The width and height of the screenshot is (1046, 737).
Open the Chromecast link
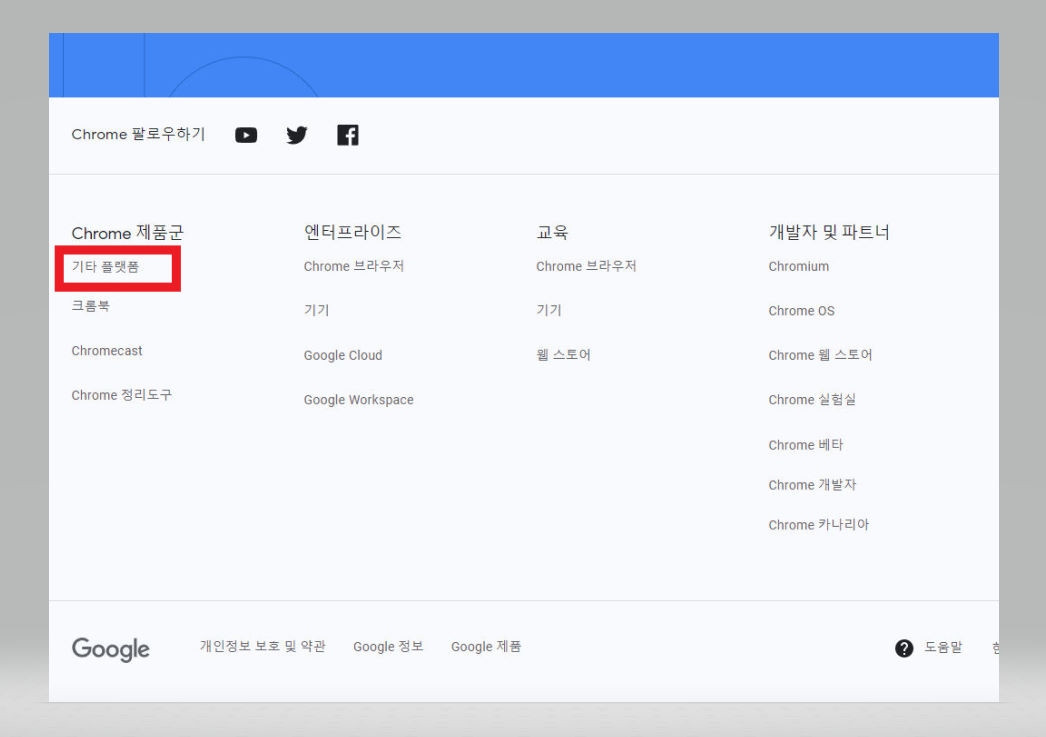[107, 351]
